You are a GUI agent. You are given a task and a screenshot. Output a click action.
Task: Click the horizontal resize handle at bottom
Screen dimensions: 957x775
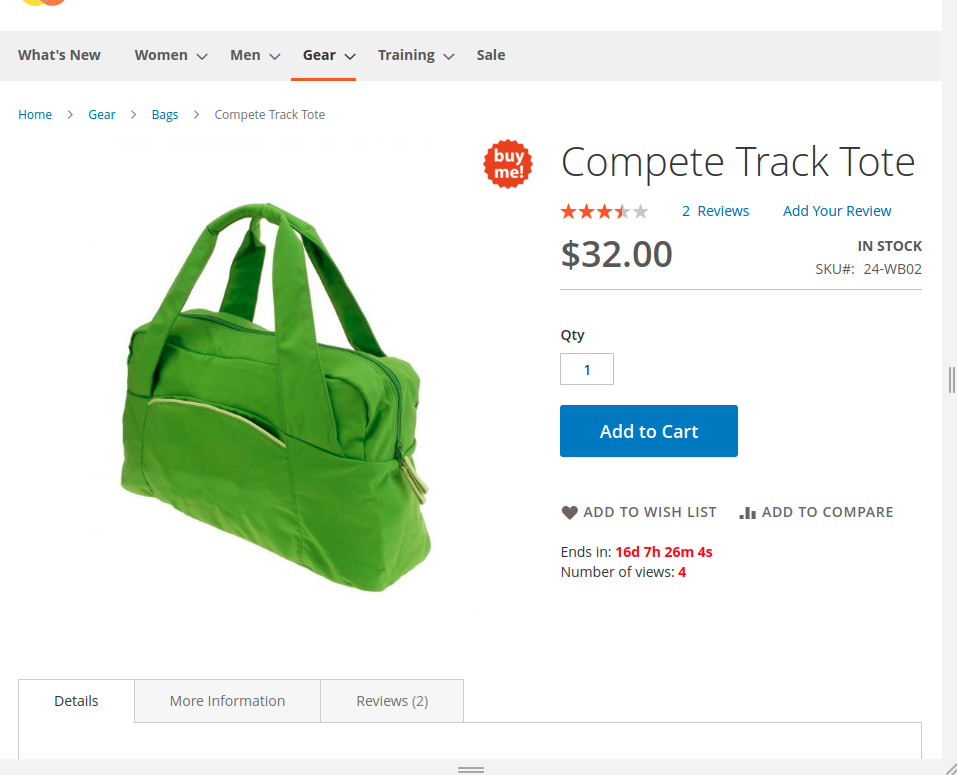pos(471,770)
